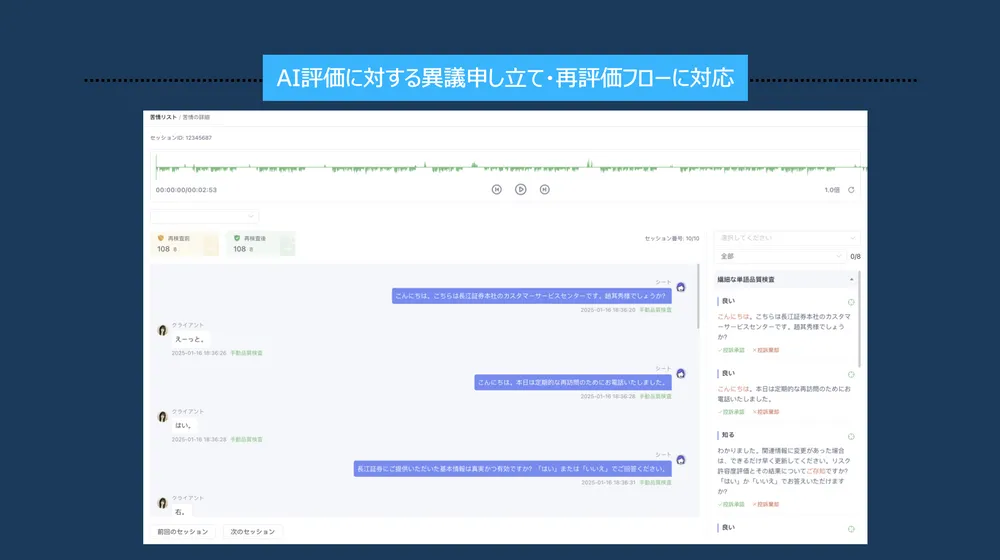1000x560 pixels.
Task: Click 手動品質検査 under えーっと message
Action: coord(246,353)
